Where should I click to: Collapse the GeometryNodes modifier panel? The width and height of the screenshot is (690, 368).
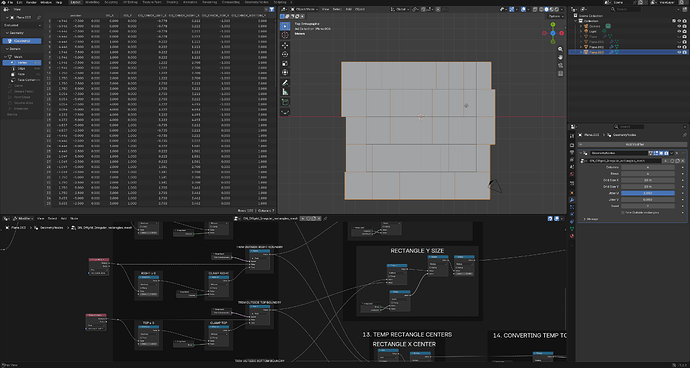click(x=582, y=153)
